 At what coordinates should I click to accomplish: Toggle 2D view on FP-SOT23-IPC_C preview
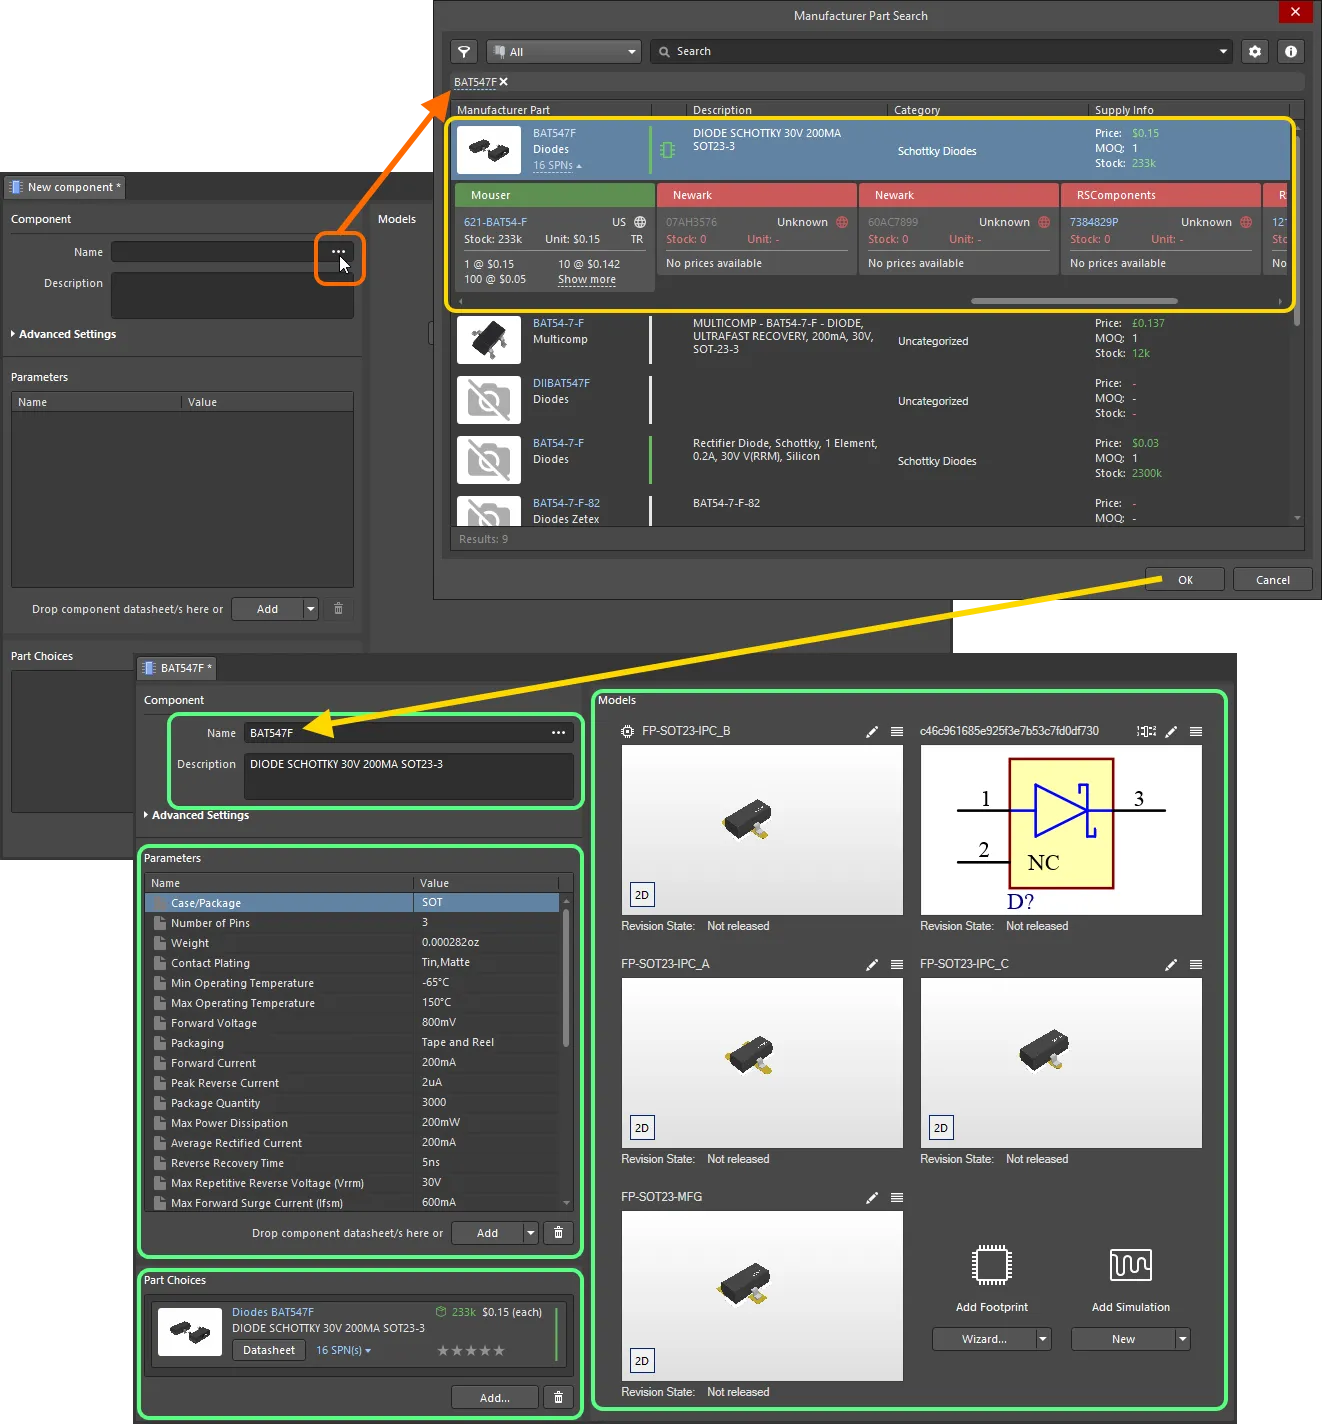coord(941,1128)
